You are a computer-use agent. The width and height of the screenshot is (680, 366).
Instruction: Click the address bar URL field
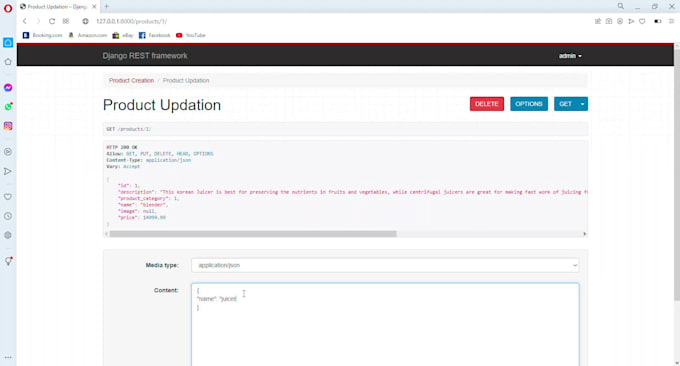131,21
